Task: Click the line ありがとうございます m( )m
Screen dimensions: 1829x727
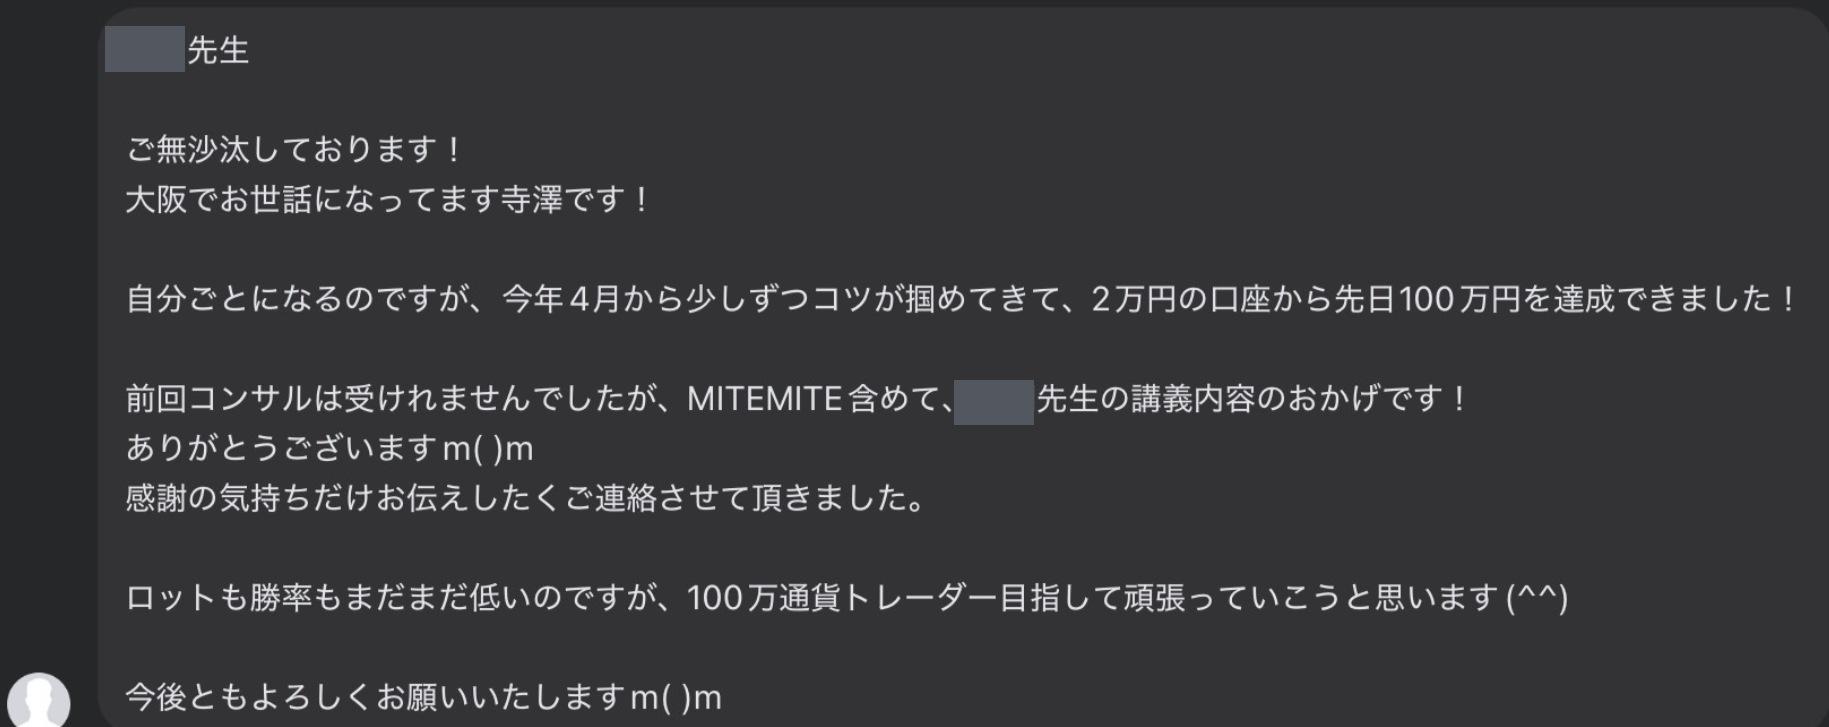Action: coord(330,449)
